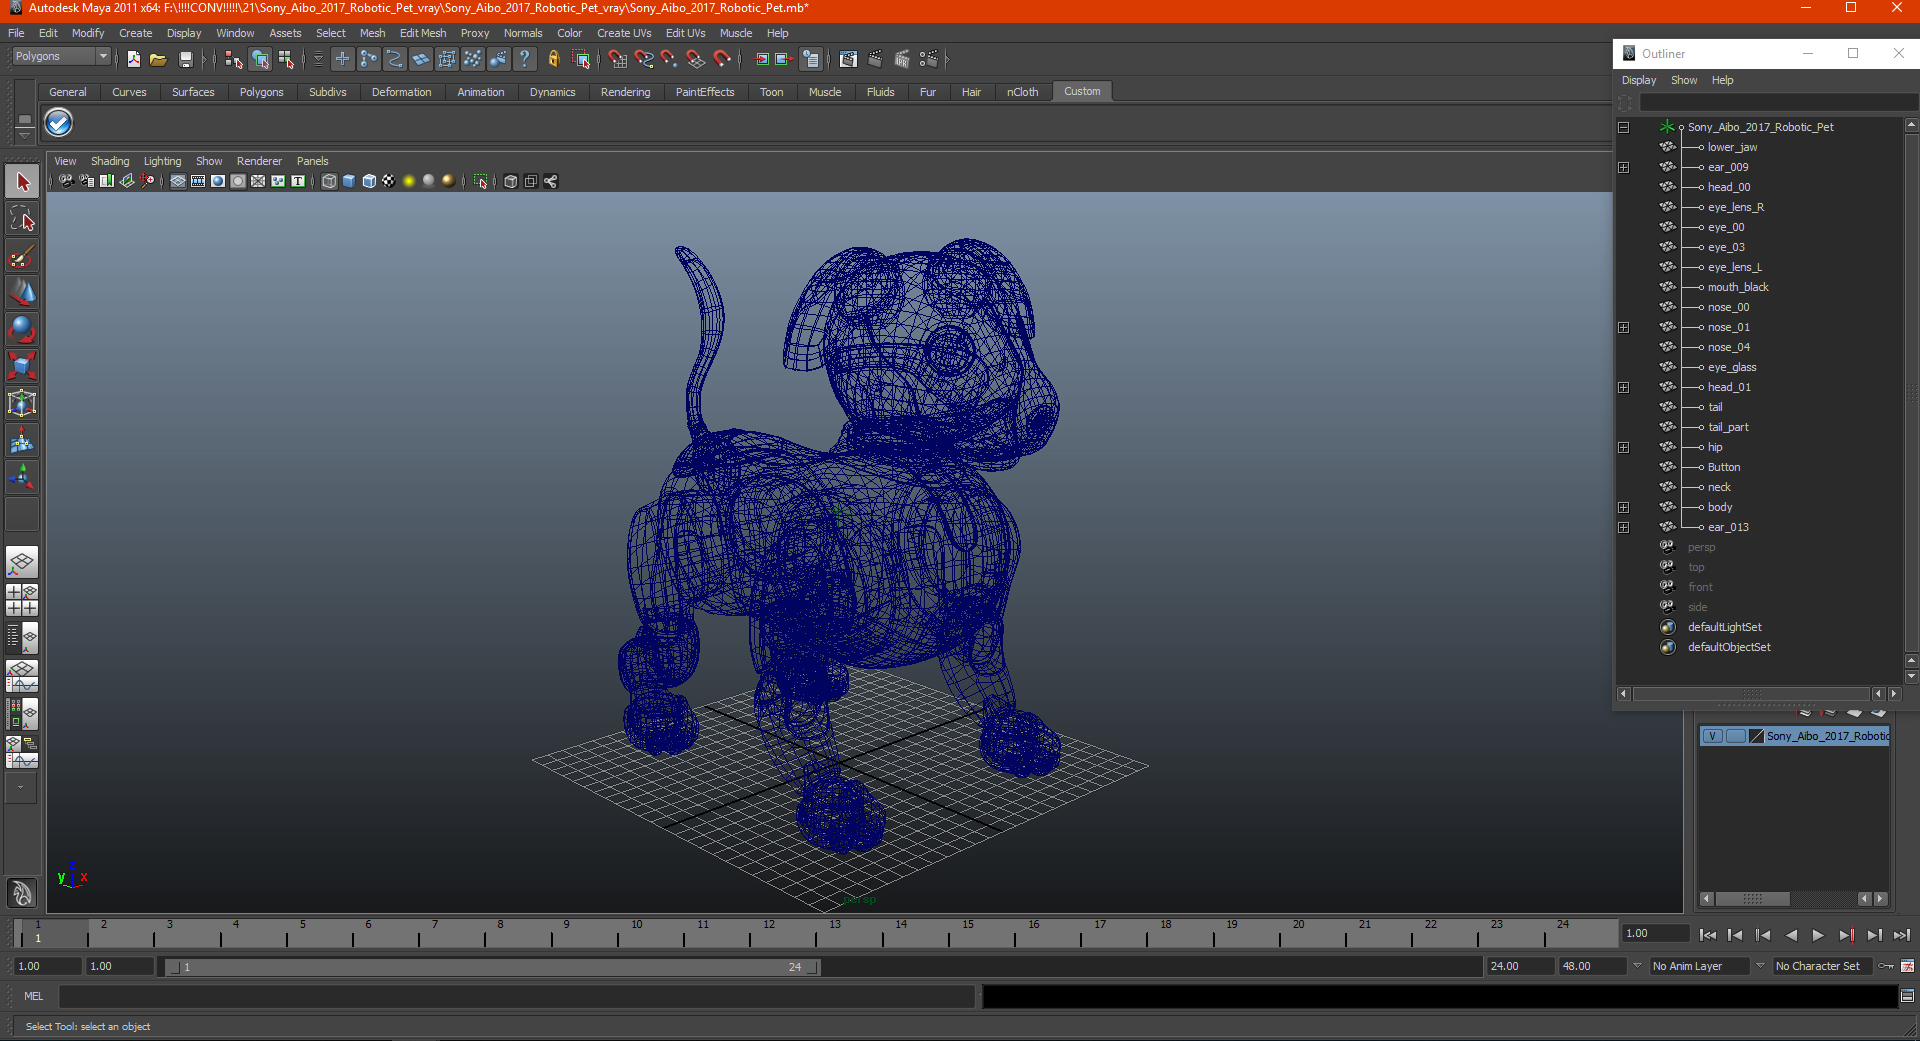Open Render View from the clapperboard icon
The height and width of the screenshot is (1041, 1920).
coord(848,60)
